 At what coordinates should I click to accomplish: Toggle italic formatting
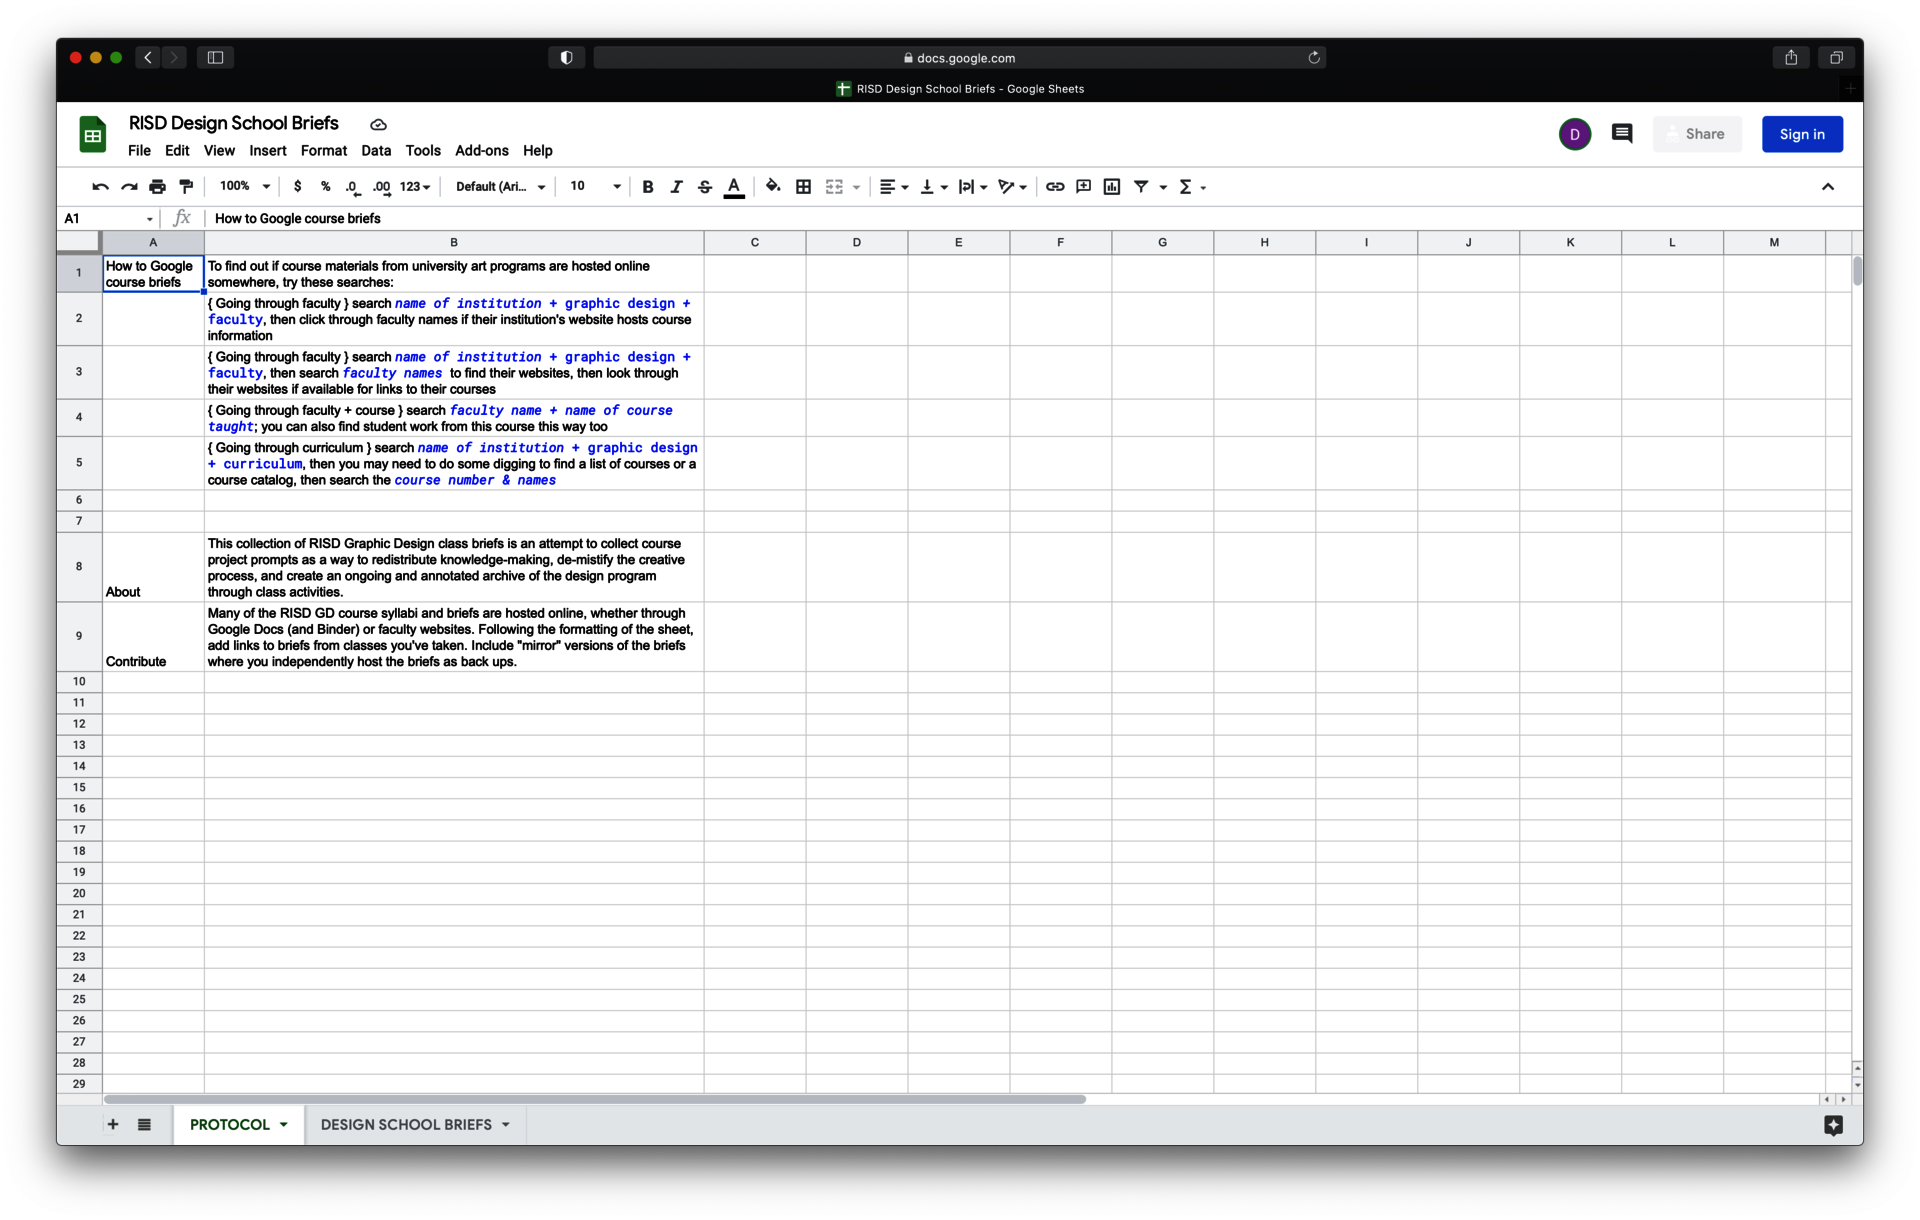tap(676, 187)
